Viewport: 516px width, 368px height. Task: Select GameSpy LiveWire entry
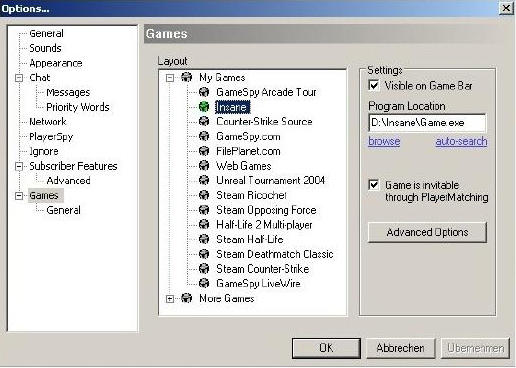point(258,283)
